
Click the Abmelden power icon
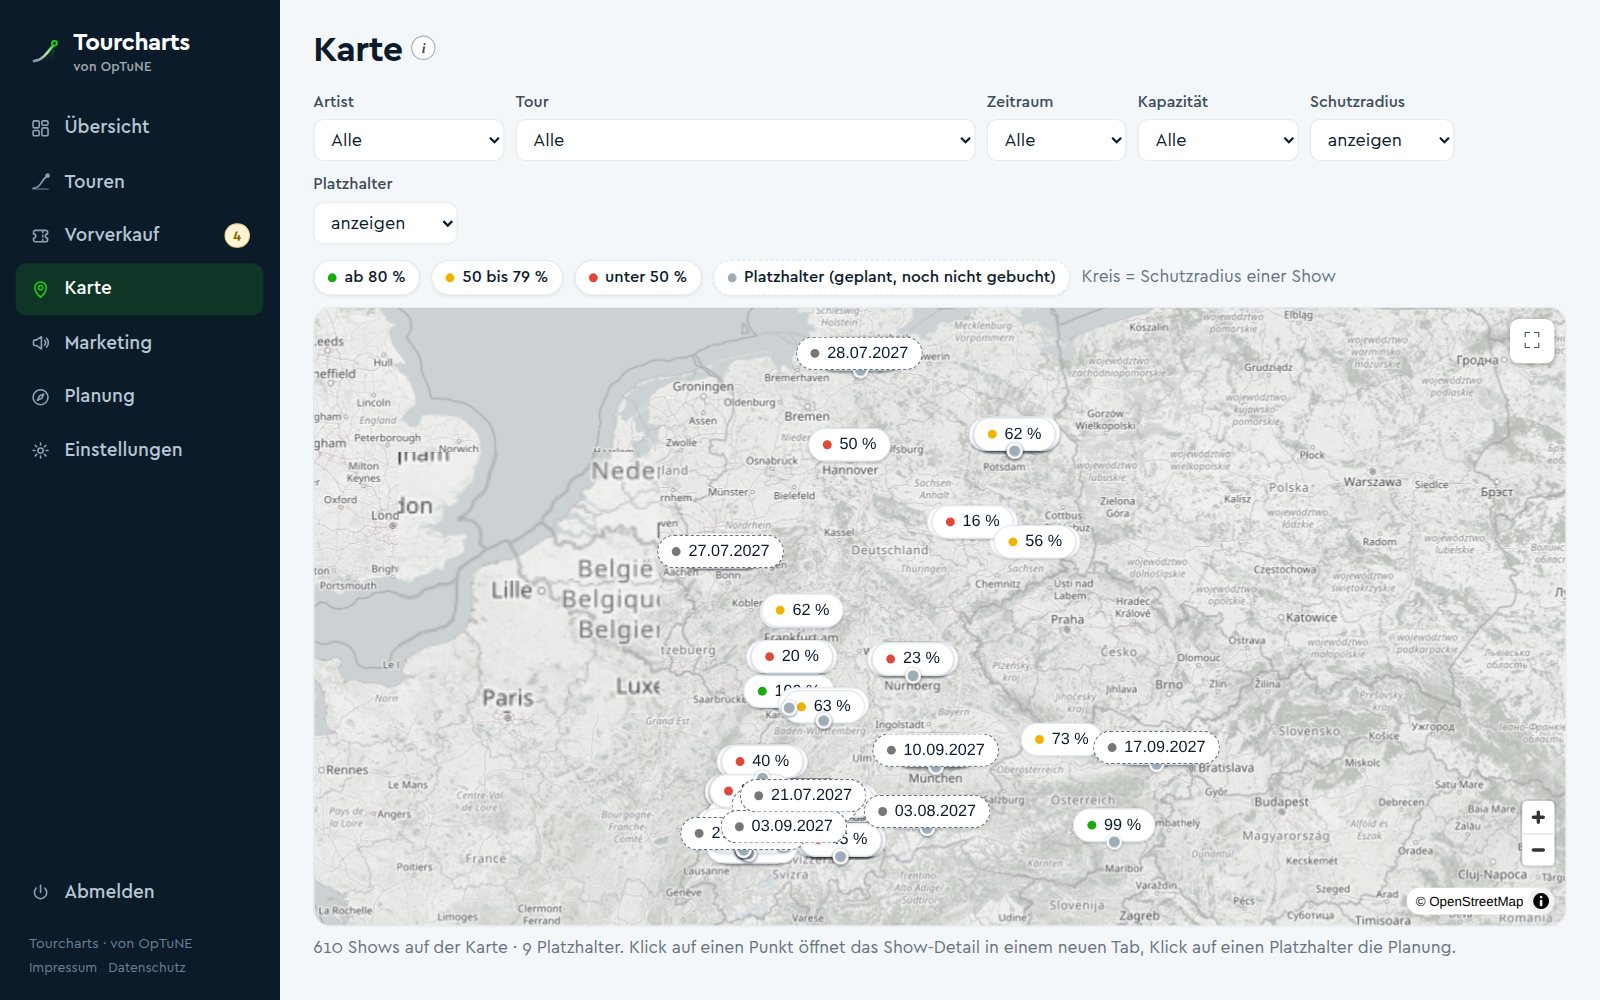40,892
